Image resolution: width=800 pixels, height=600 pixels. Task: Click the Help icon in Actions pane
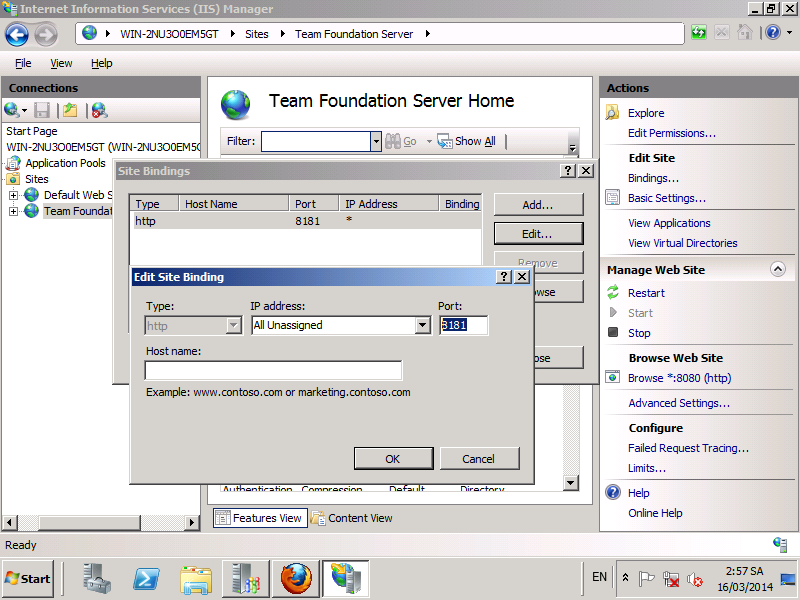coord(613,492)
